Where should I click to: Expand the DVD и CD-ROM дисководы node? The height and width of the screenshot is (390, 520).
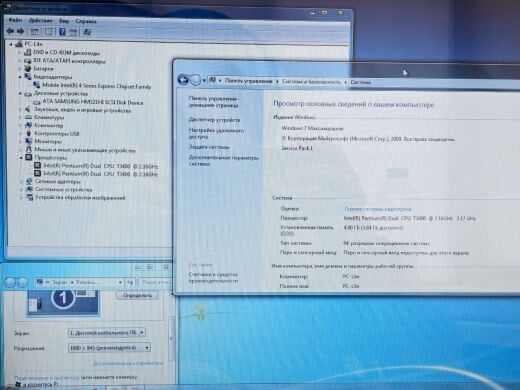point(19,52)
